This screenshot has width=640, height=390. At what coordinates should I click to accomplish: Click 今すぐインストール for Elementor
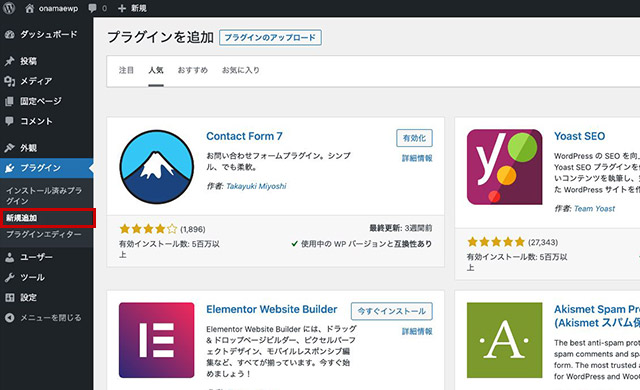[x=391, y=311]
